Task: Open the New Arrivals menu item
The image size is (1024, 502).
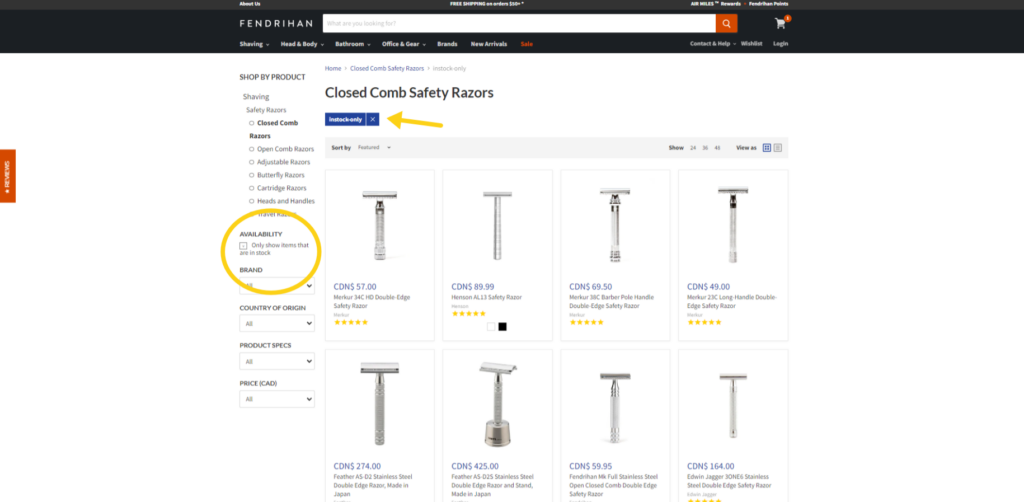Action: tap(488, 44)
